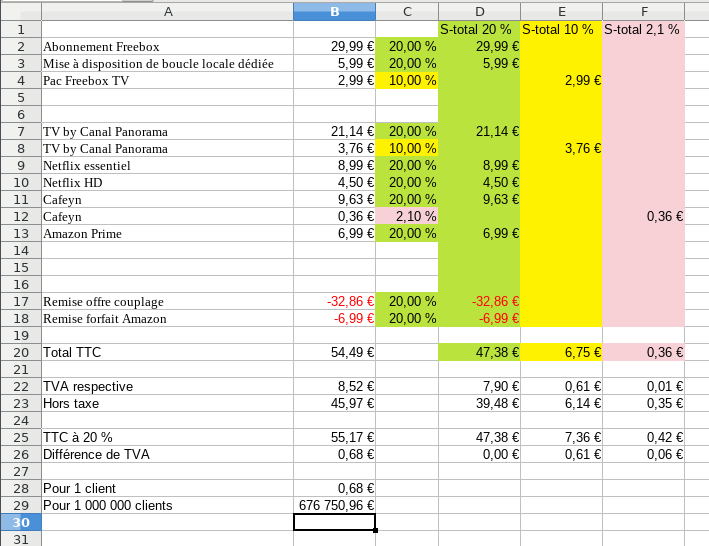Click the 21,14 € value in column B
709x546 pixels.
pyautogui.click(x=334, y=132)
